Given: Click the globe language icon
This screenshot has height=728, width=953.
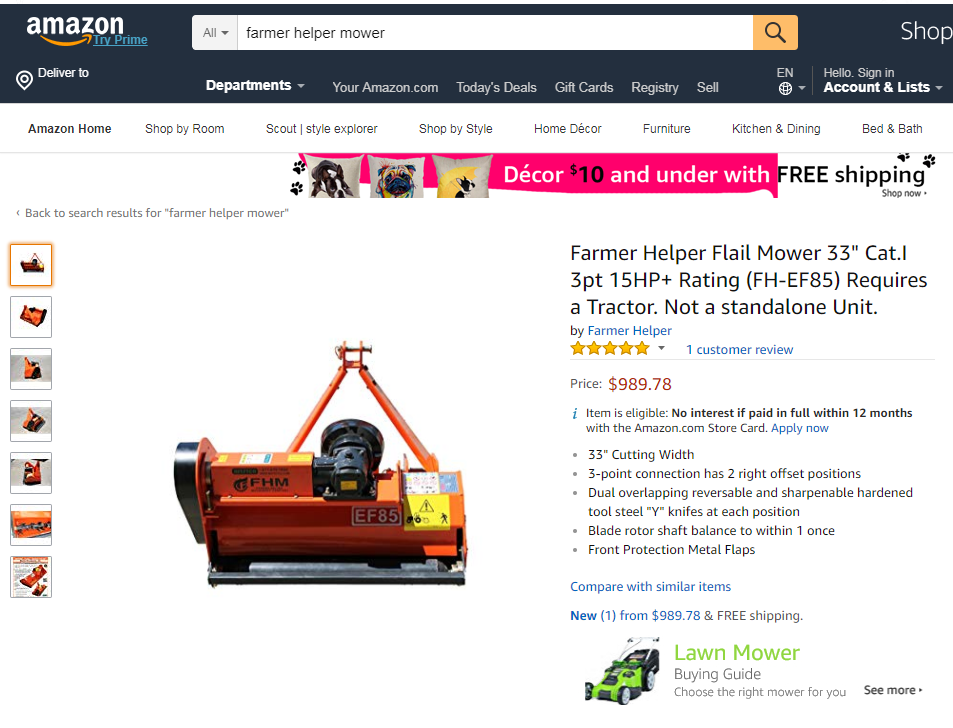Looking at the screenshot, I should click(785, 89).
